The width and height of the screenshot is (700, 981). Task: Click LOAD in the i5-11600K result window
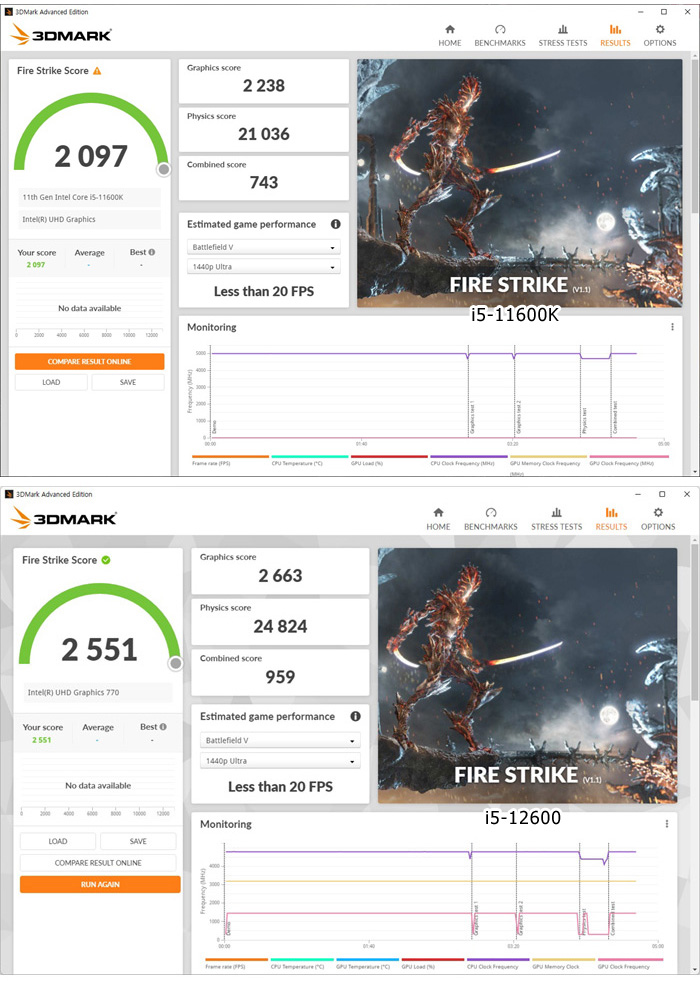tap(51, 382)
